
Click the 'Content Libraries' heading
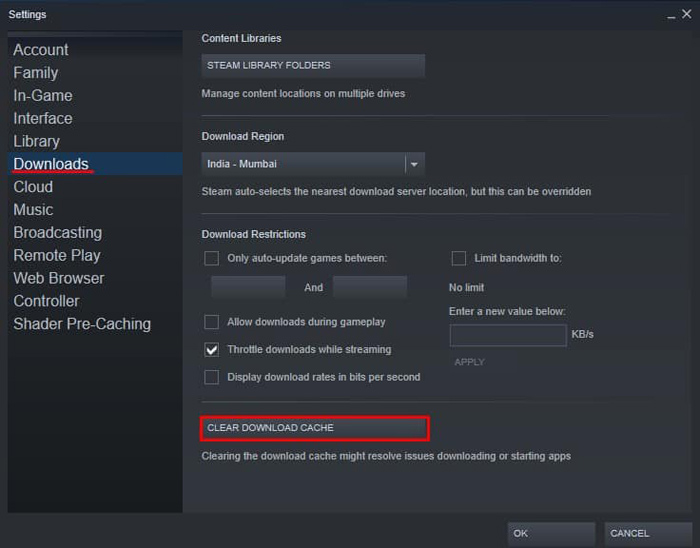241,38
